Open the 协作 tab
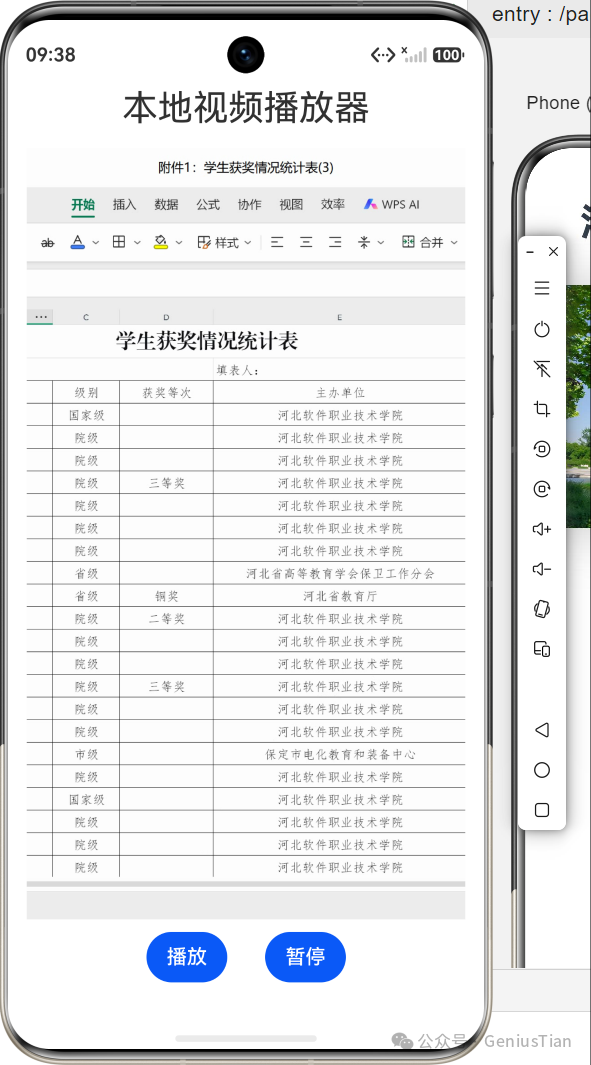 coord(249,204)
